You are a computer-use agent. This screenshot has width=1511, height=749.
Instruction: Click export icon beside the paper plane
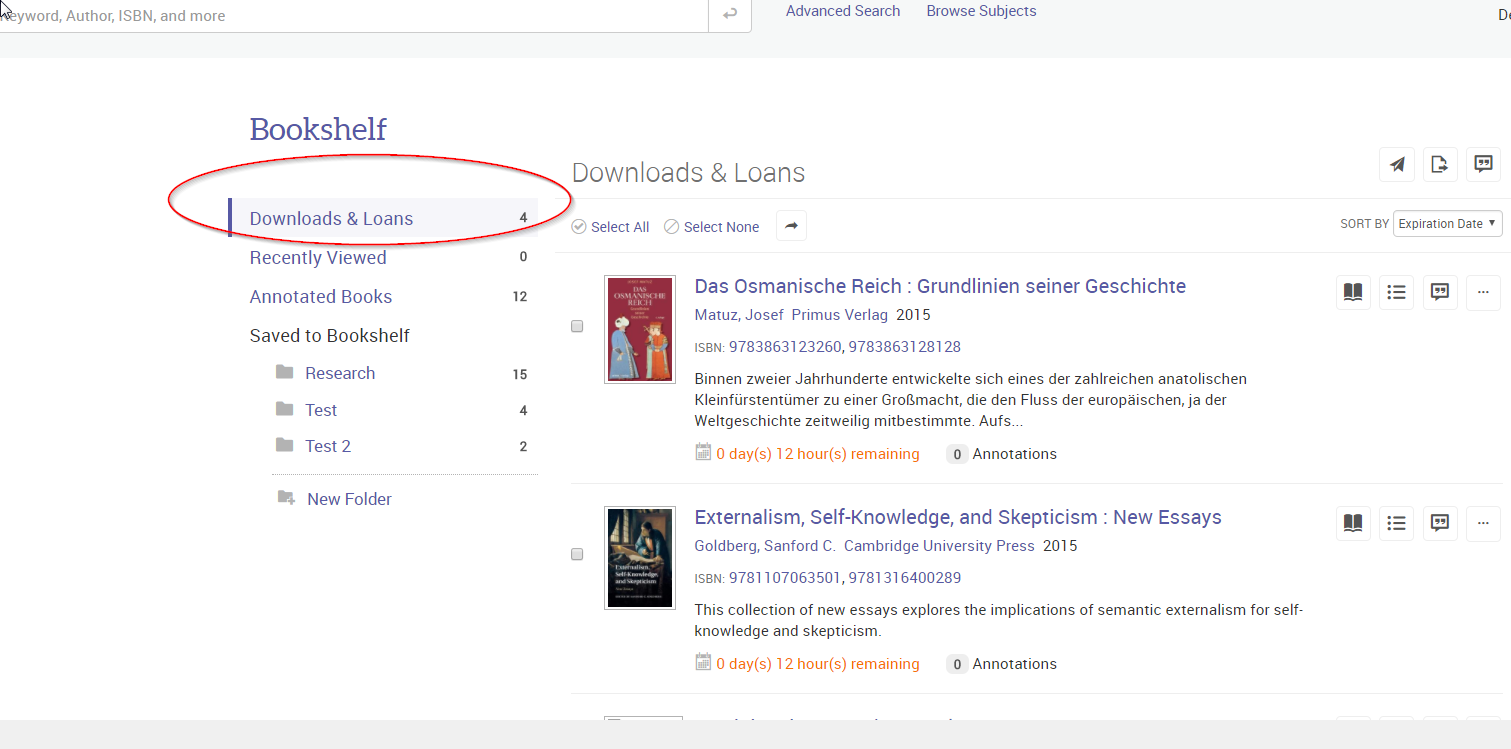(x=1440, y=165)
